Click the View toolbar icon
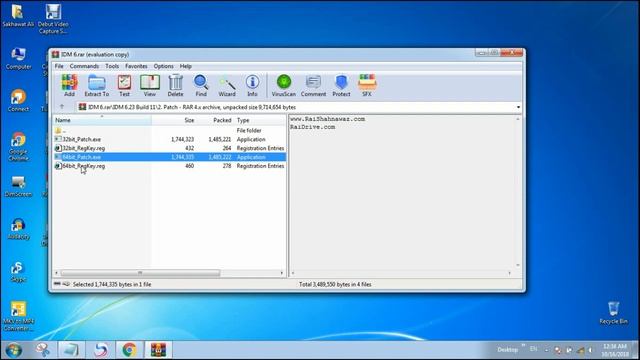This screenshot has width=640, height=360. (150, 86)
